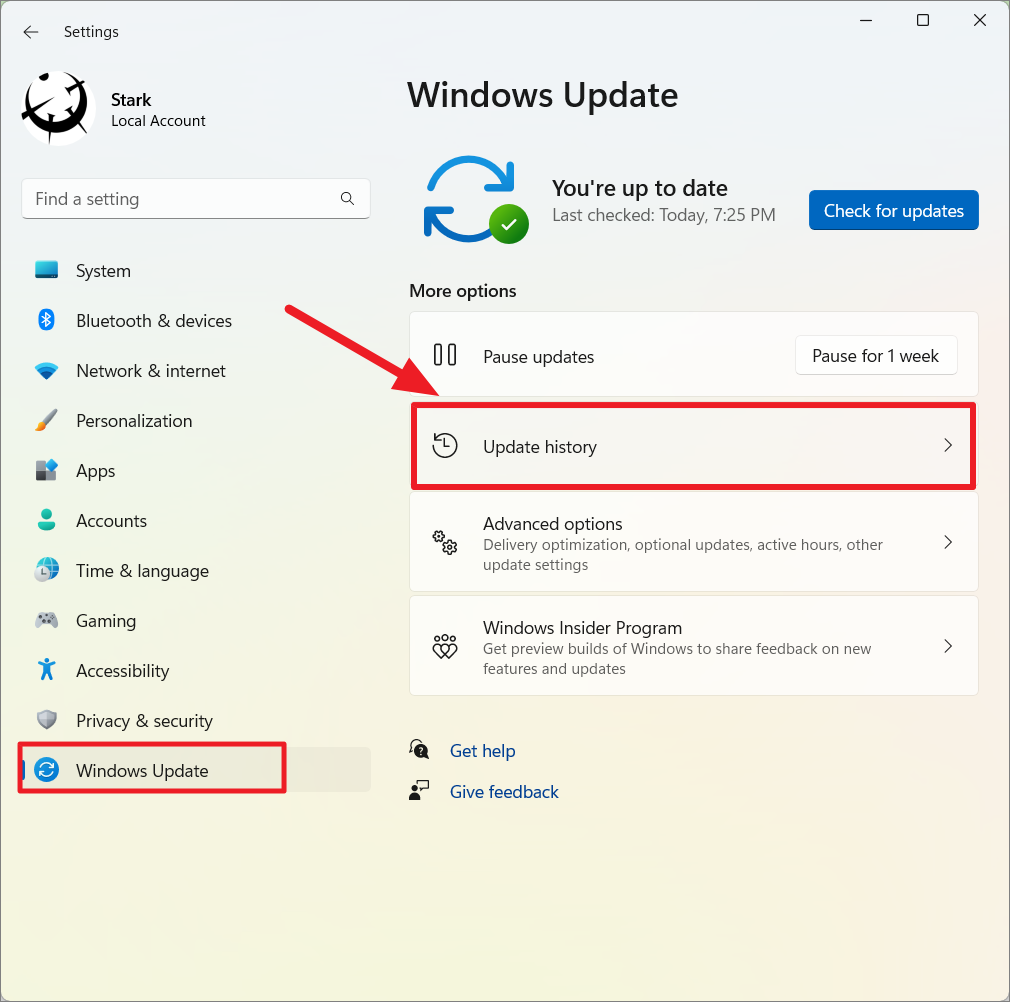Expand Windows Insider Program chevron
This screenshot has height=1002, width=1010.
(x=948, y=646)
